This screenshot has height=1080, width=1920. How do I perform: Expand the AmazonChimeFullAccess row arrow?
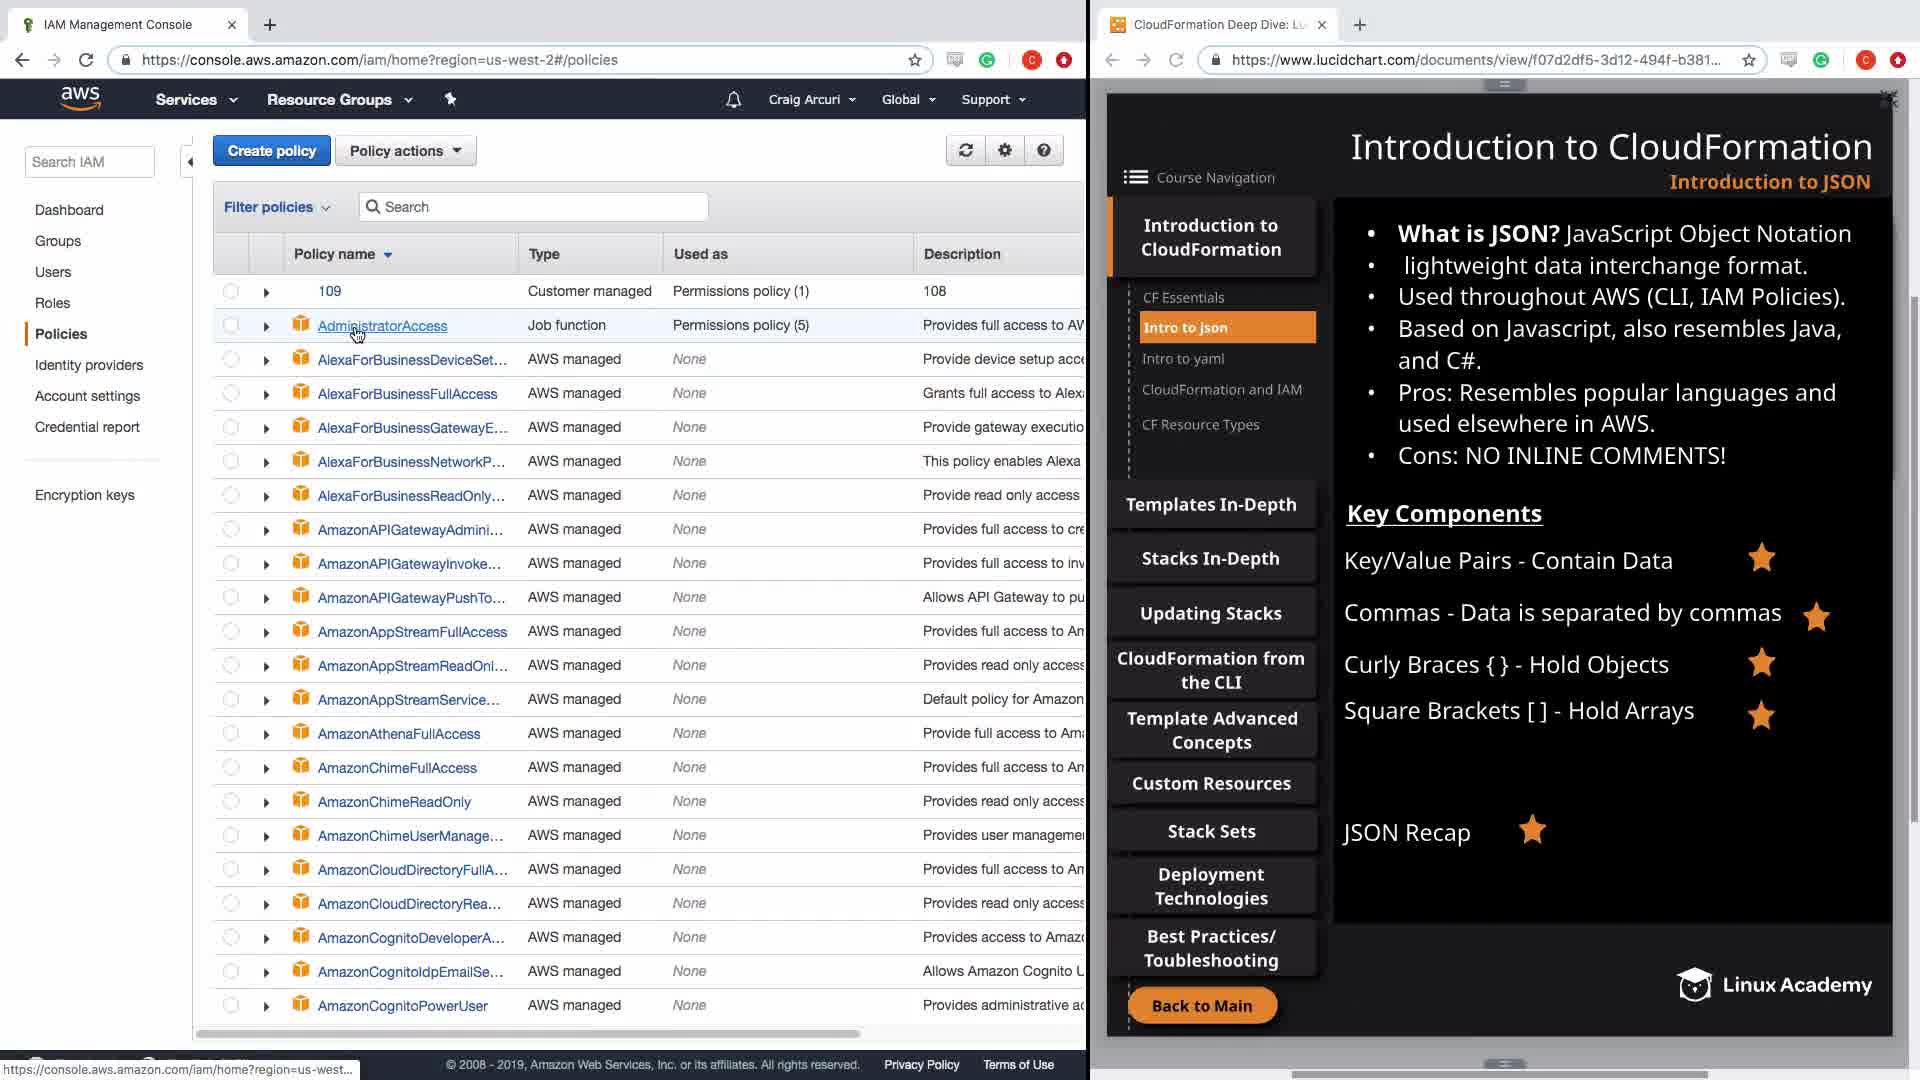click(x=266, y=768)
